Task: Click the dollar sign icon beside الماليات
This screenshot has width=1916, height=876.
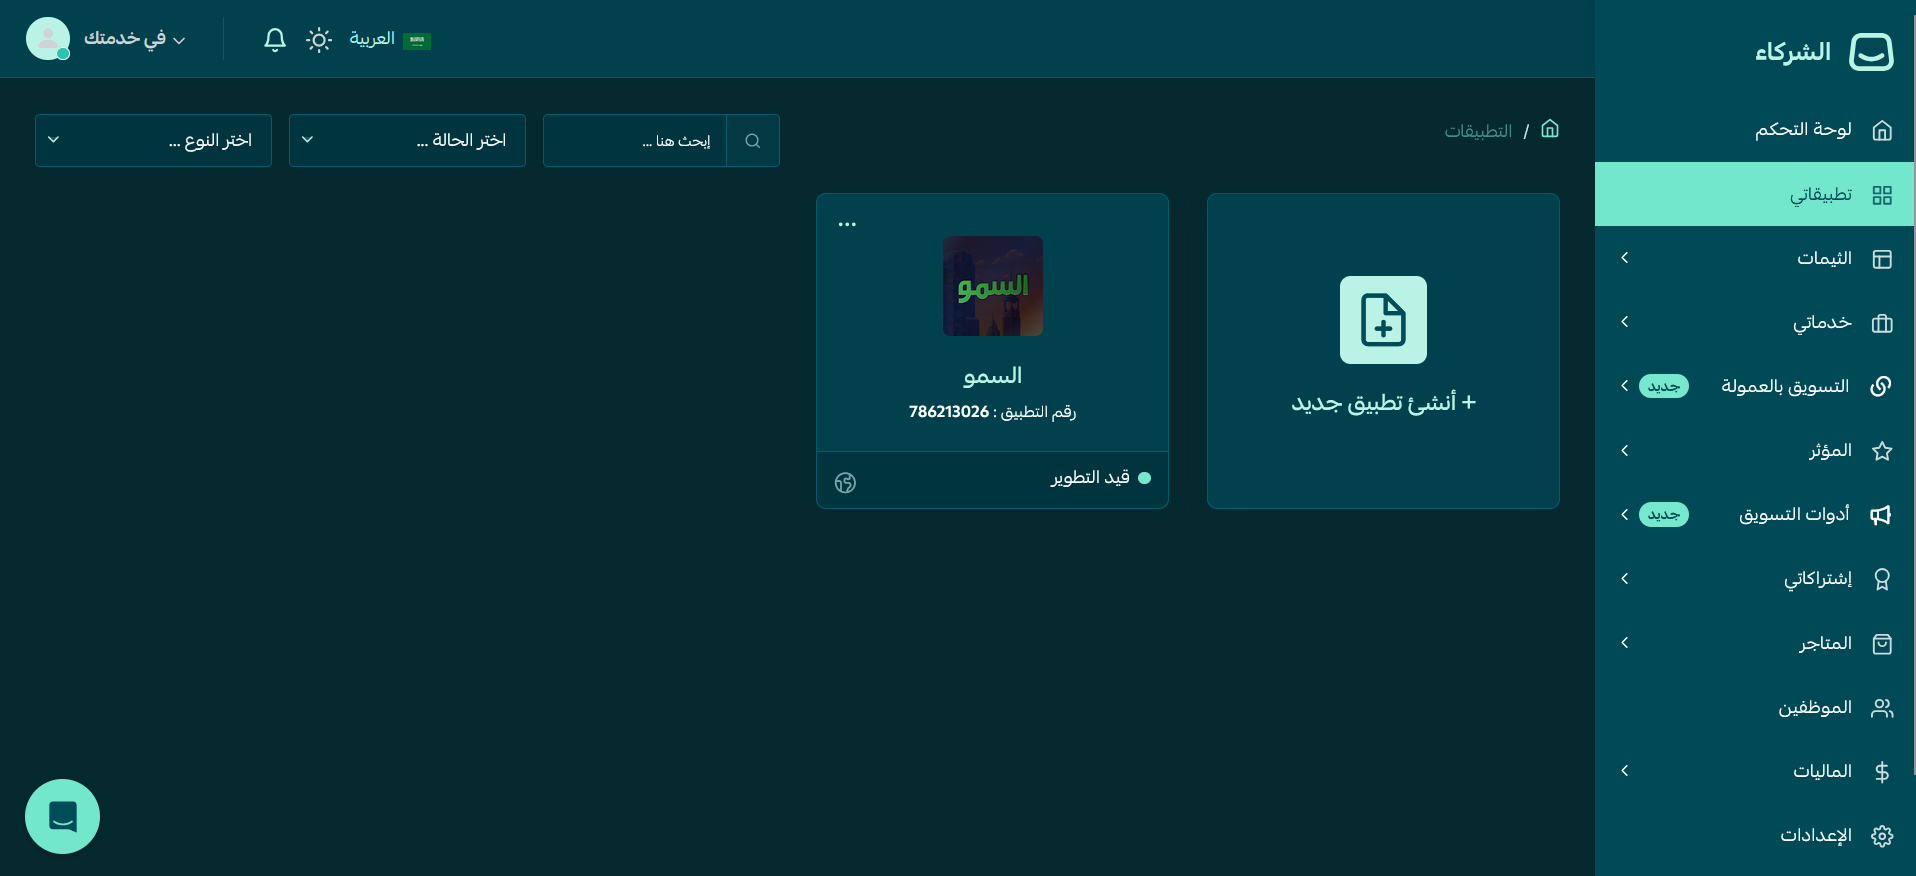Action: pos(1882,772)
